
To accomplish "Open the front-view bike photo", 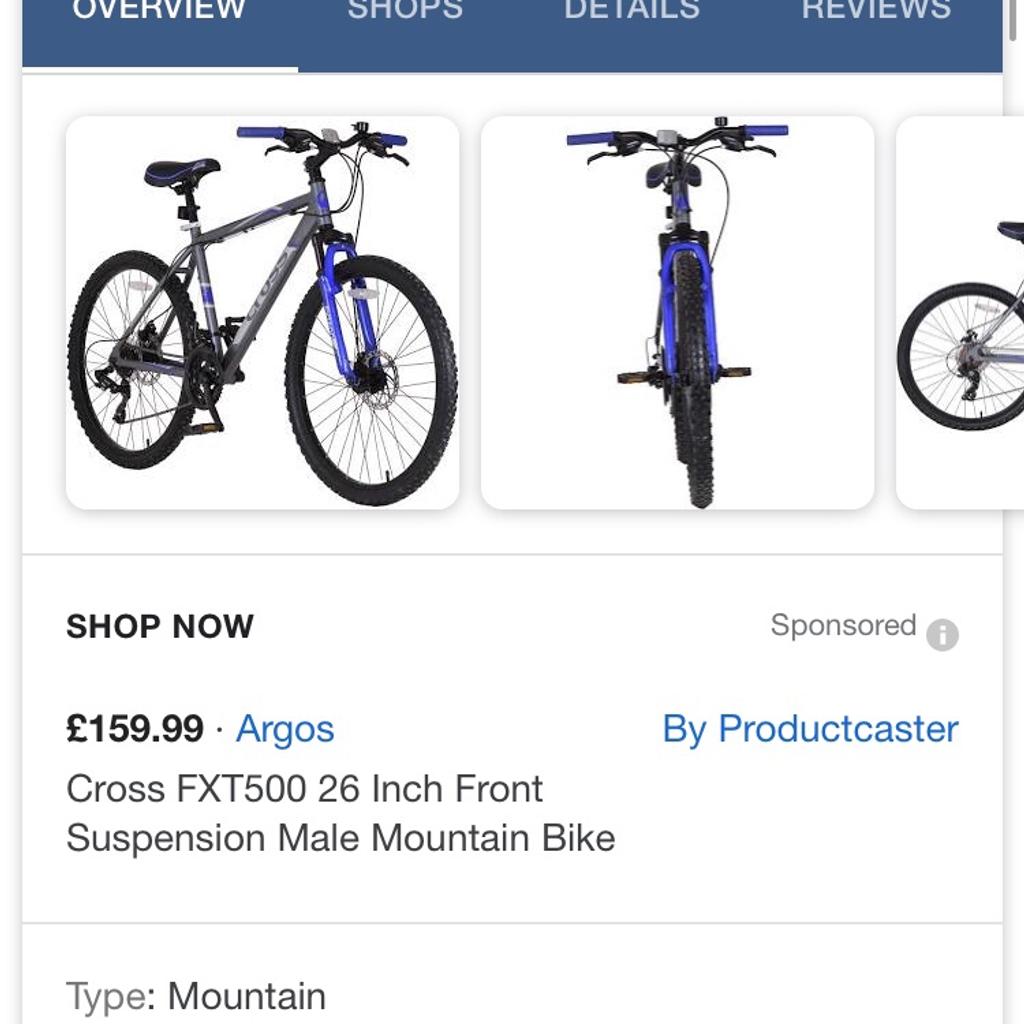I will 677,312.
